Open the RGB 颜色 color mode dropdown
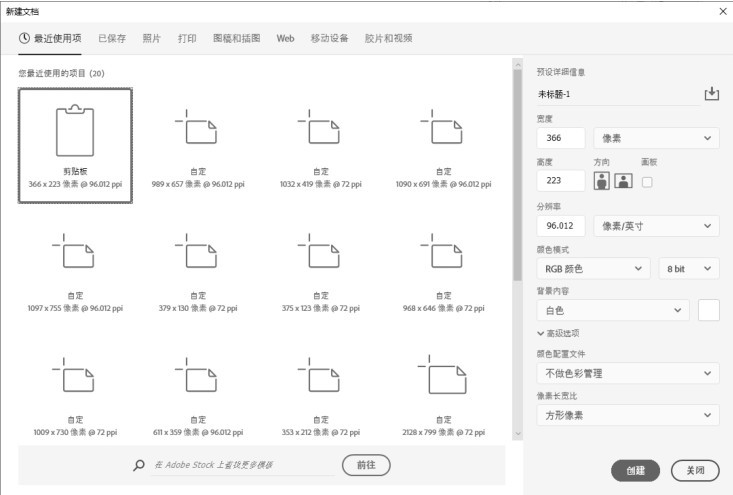Viewport: 733px width, 495px height. coord(593,269)
